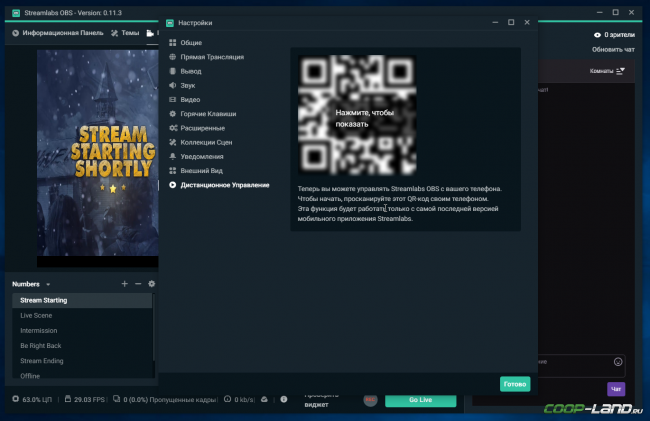Select the Be Right Back scene
The width and height of the screenshot is (650, 421).
tap(82, 346)
